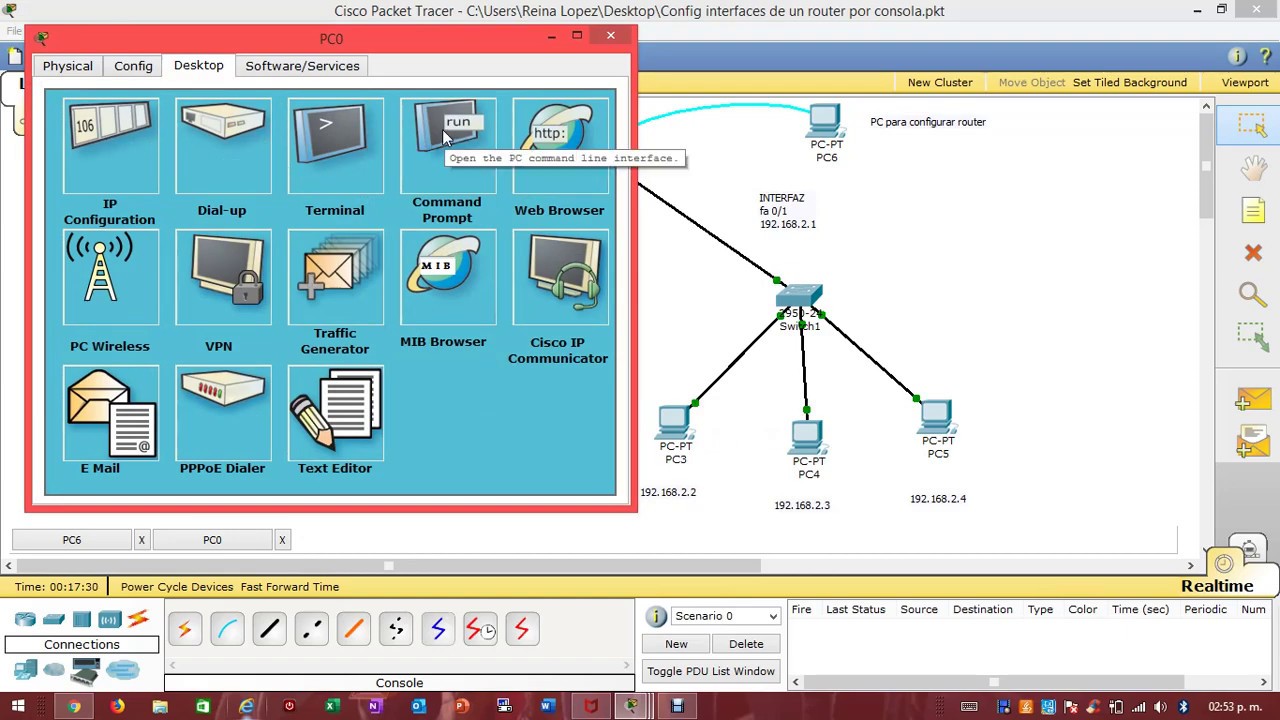The image size is (1280, 720).
Task: Select the orange Fiber cable
Action: click(x=353, y=629)
